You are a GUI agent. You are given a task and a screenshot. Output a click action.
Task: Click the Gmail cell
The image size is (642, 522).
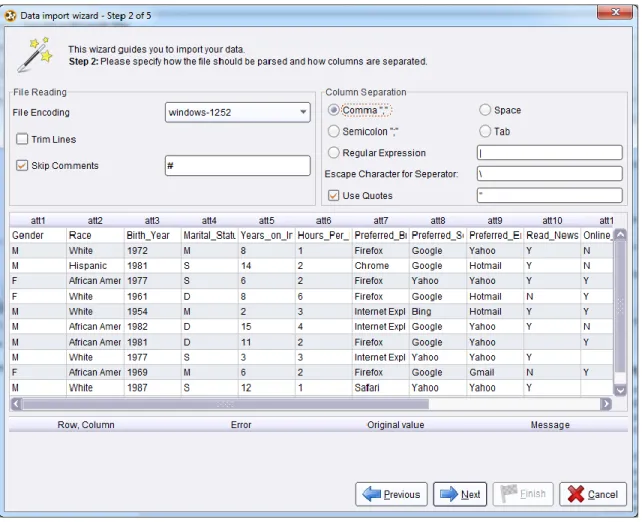[x=495, y=373]
